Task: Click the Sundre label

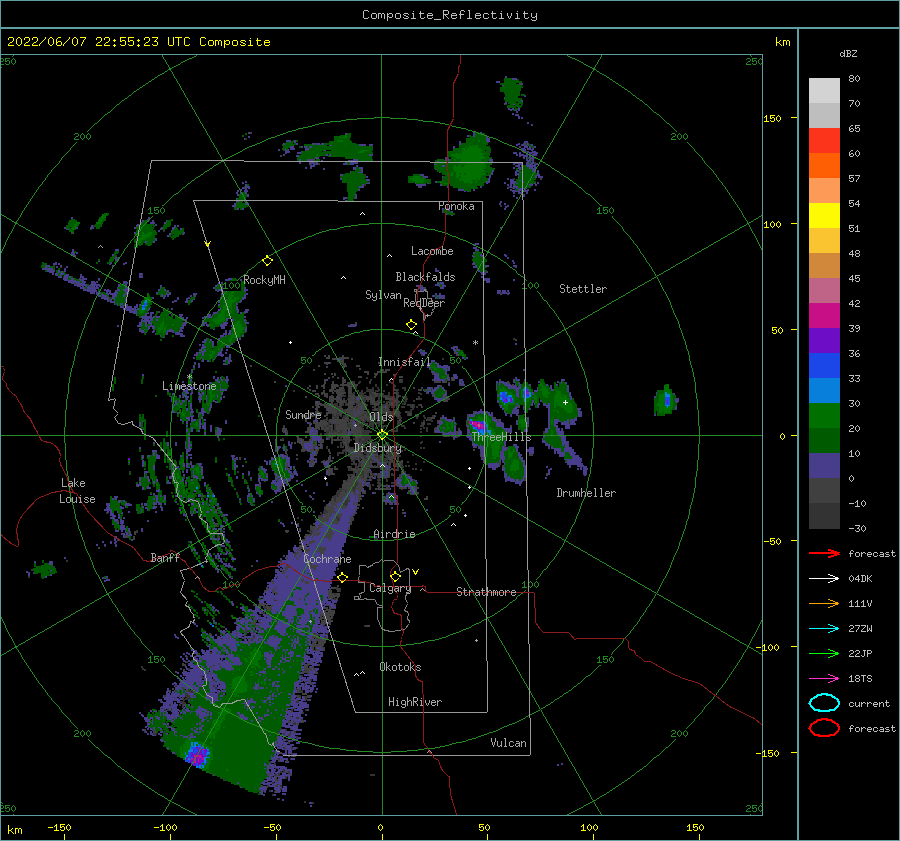Action: (x=303, y=414)
